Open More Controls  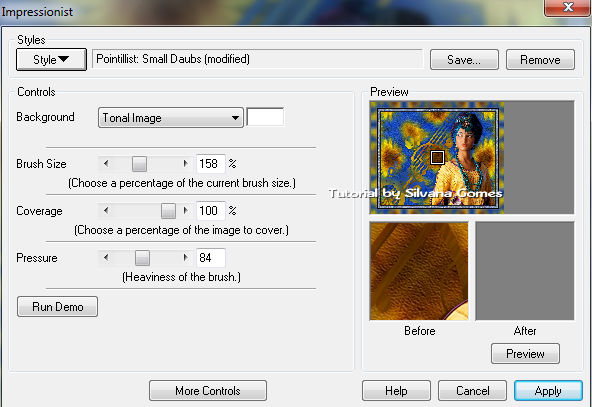[x=208, y=390]
